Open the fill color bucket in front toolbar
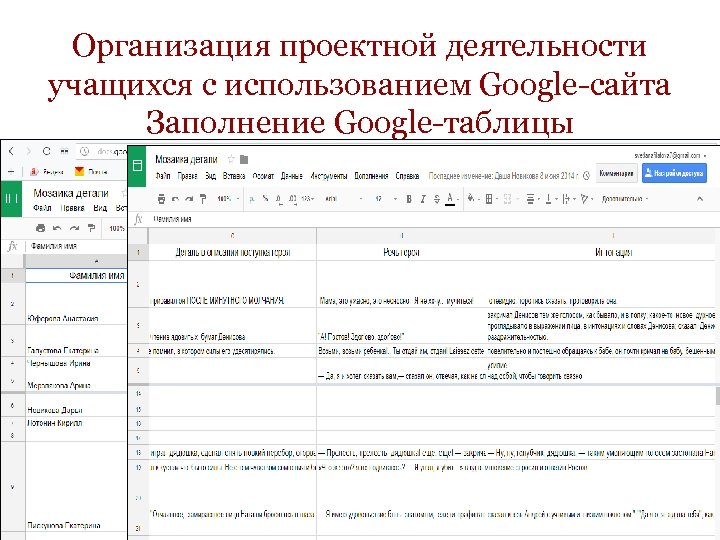Viewport: 720px width, 540px height. [472, 199]
